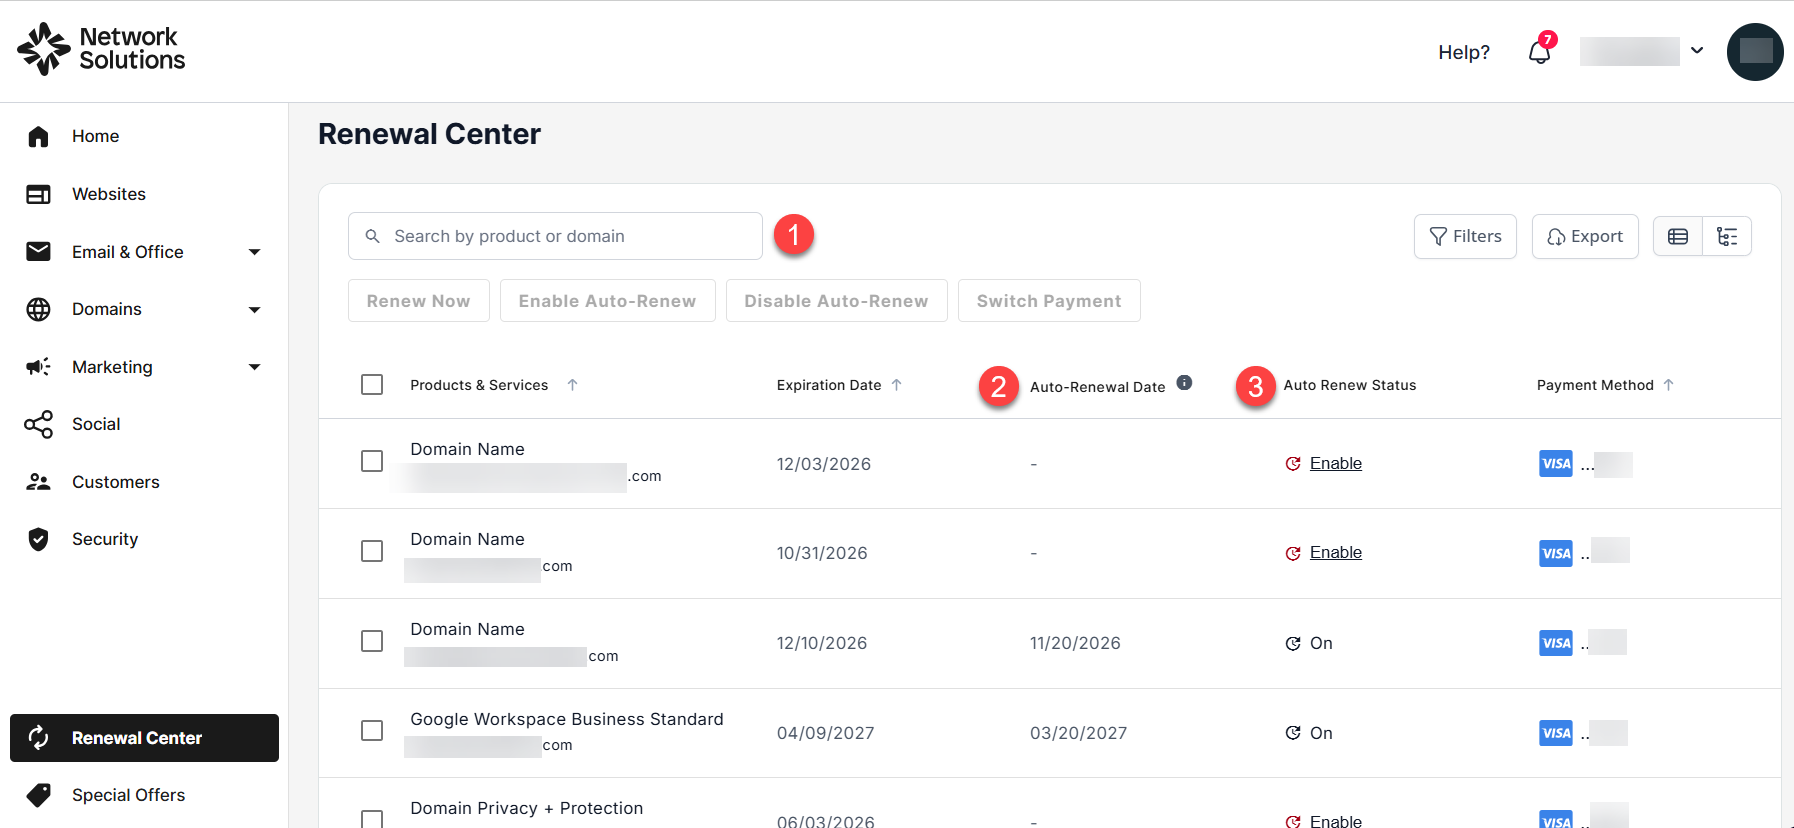Sort by Products & Services arrow
The height and width of the screenshot is (828, 1794).
coord(572,385)
